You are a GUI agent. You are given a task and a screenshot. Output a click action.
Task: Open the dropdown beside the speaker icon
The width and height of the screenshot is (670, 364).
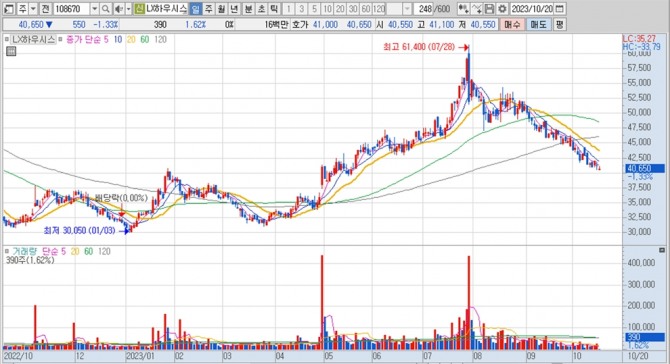coord(129,9)
